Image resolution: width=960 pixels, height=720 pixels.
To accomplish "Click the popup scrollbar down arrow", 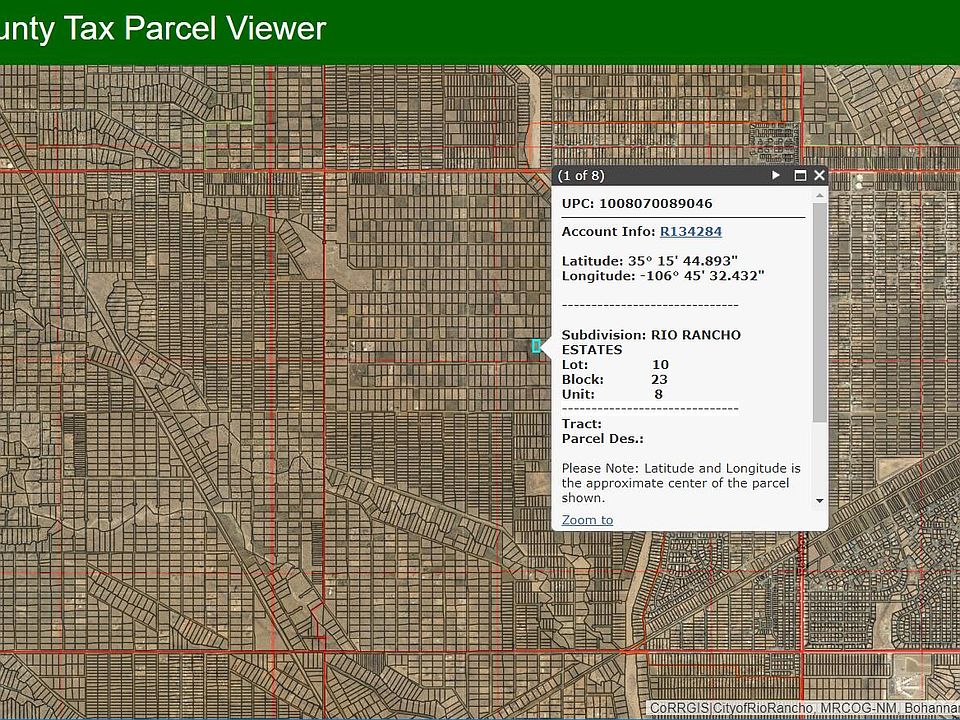I will click(820, 500).
